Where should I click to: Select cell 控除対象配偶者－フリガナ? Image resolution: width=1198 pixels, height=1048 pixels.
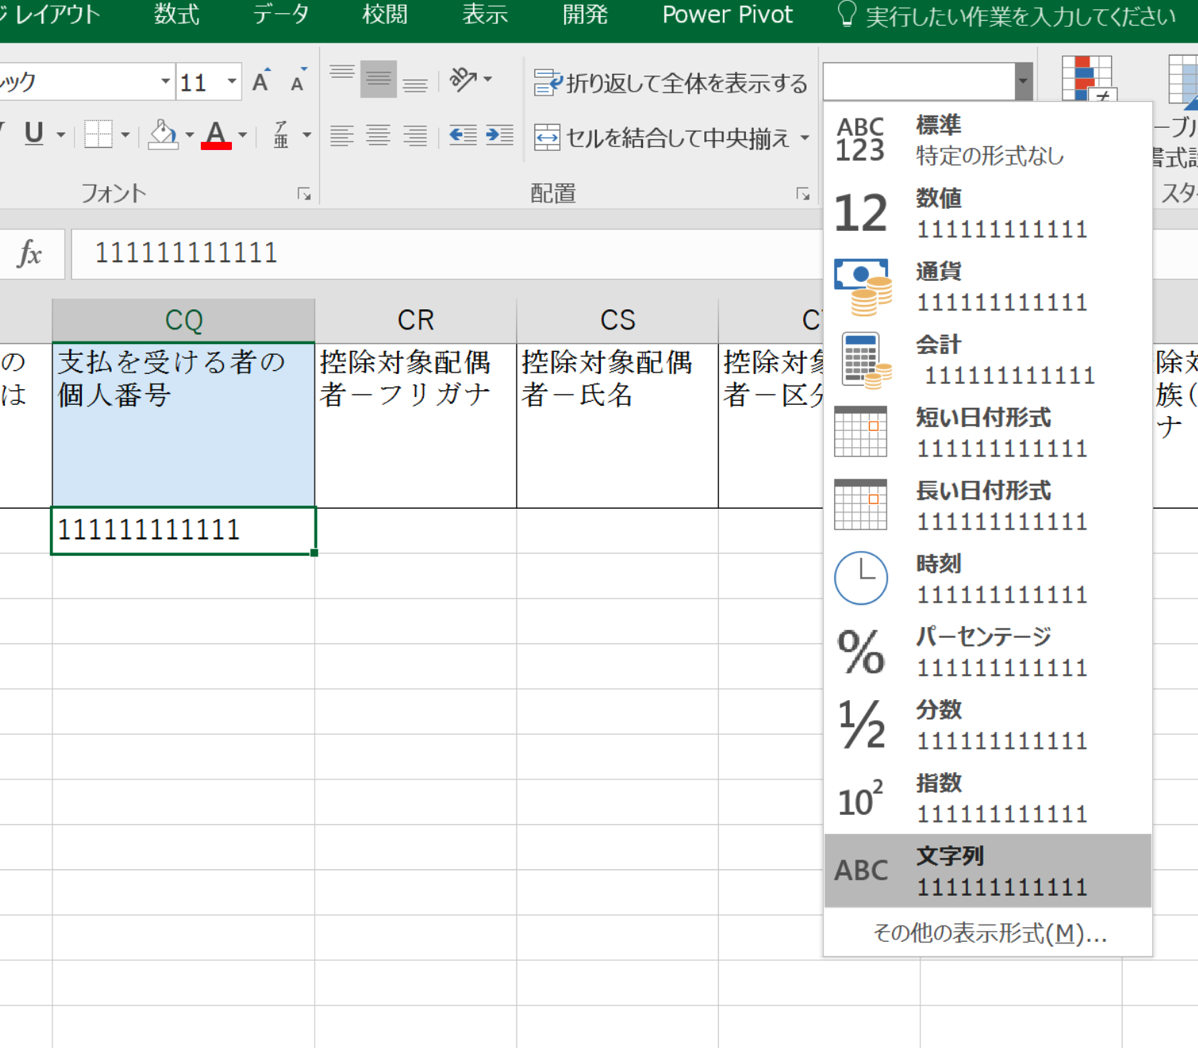tap(416, 425)
